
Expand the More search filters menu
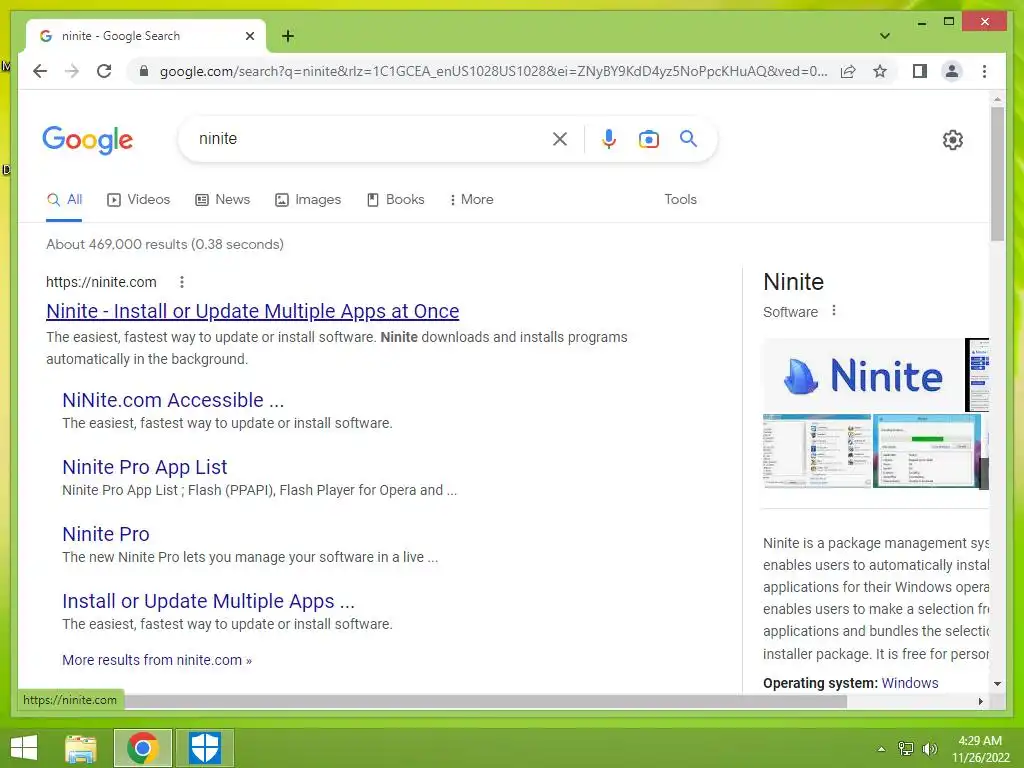click(x=471, y=200)
